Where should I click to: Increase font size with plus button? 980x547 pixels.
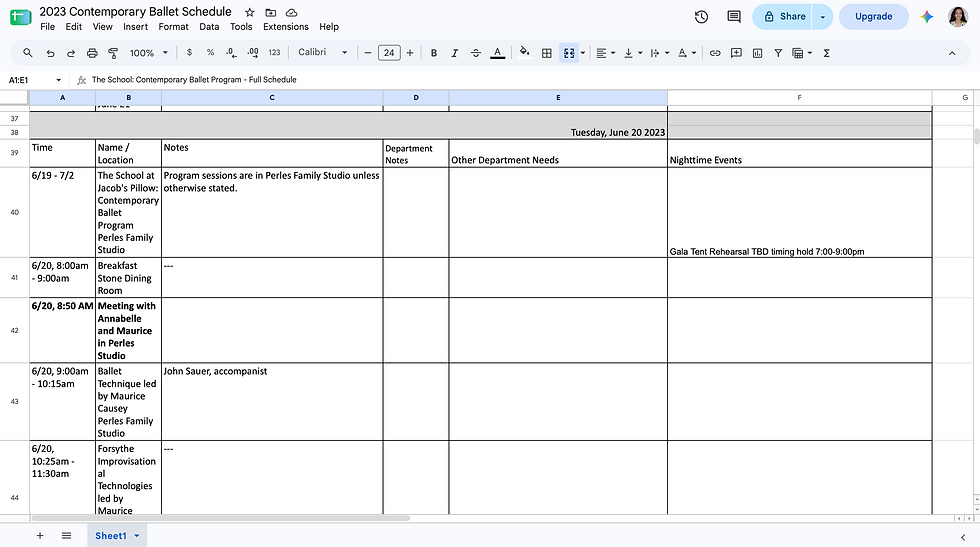pyautogui.click(x=410, y=53)
